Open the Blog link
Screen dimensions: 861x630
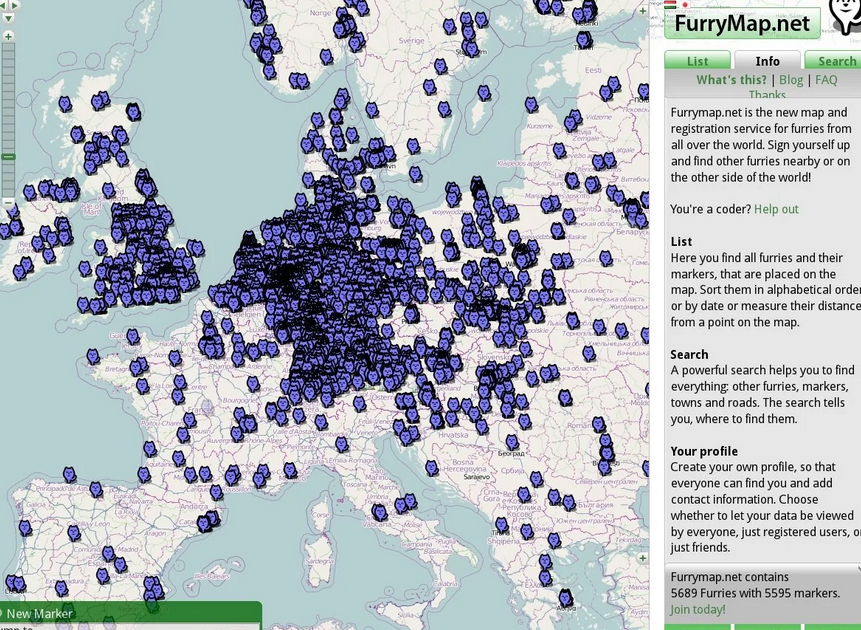(791, 80)
